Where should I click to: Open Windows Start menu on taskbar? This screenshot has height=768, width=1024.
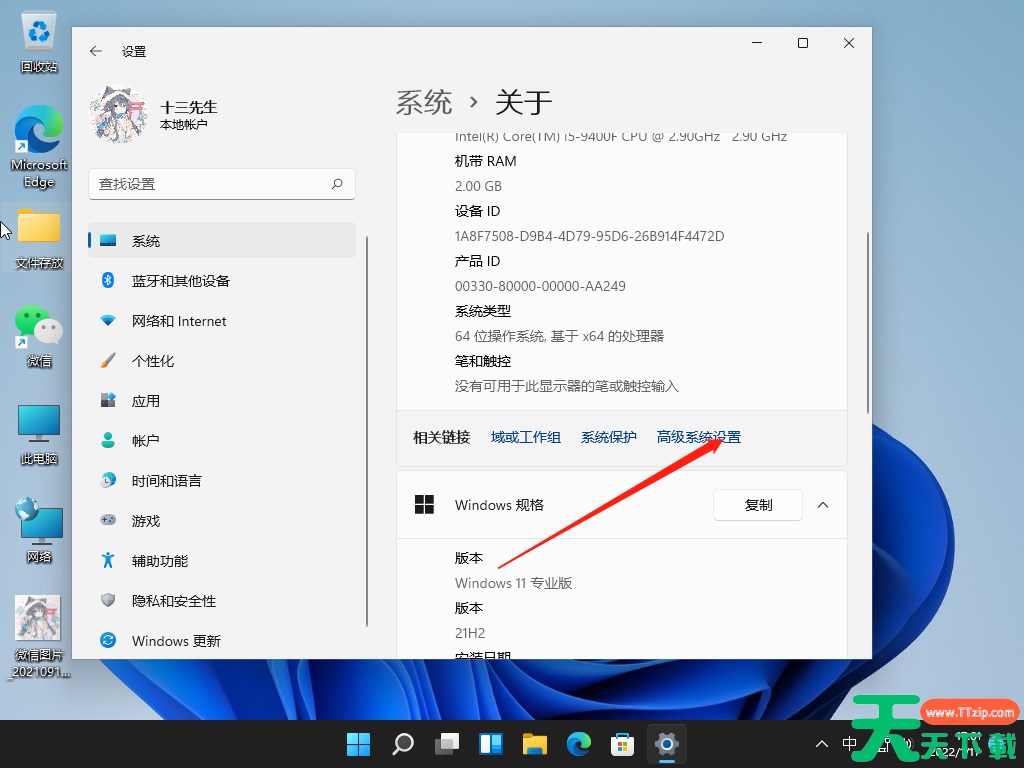[358, 744]
